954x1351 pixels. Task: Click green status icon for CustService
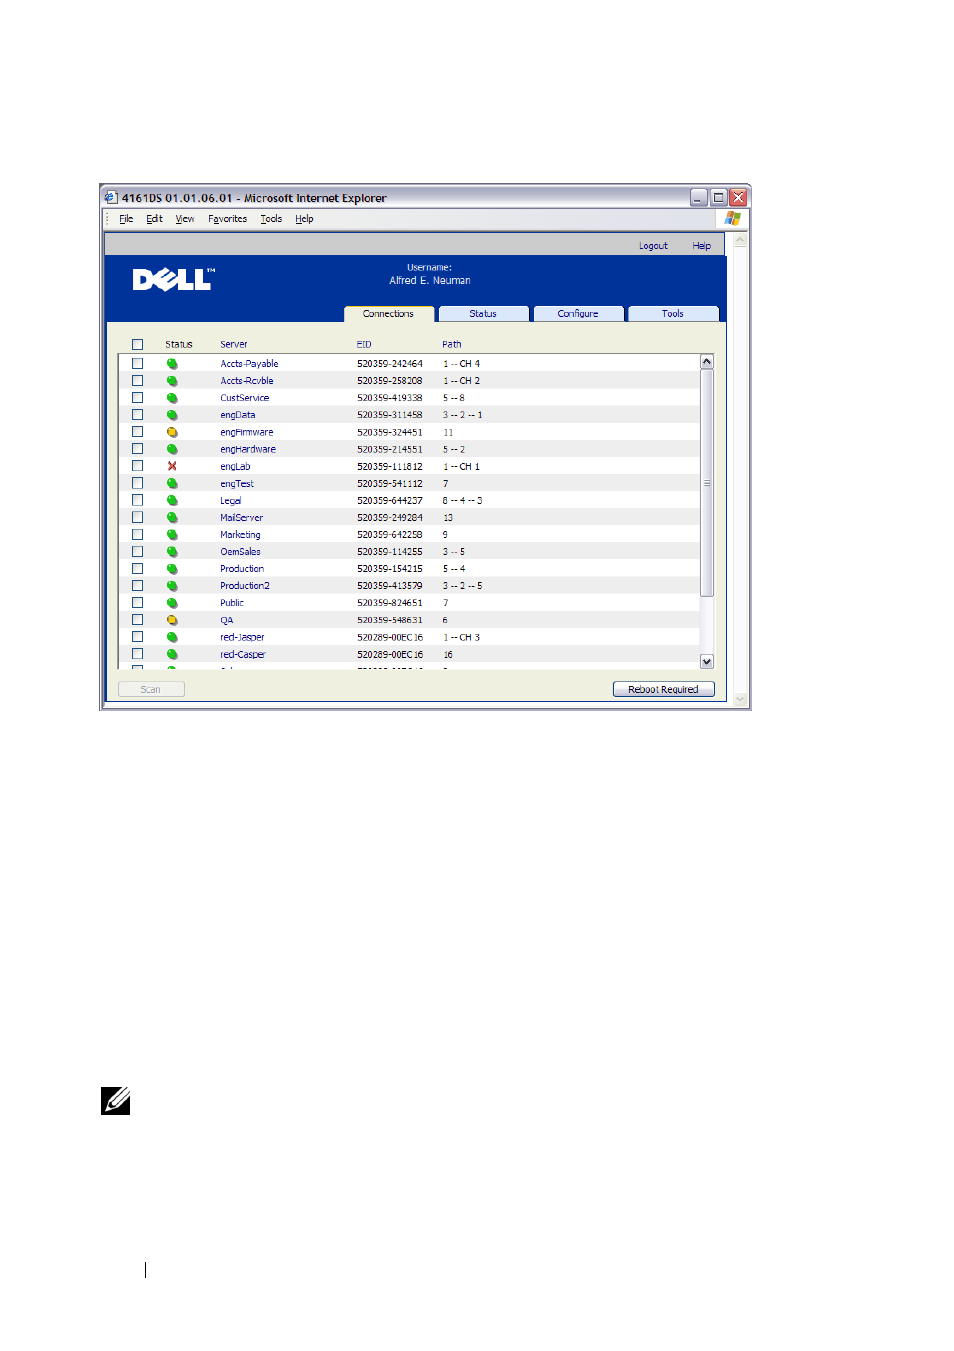tap(172, 398)
